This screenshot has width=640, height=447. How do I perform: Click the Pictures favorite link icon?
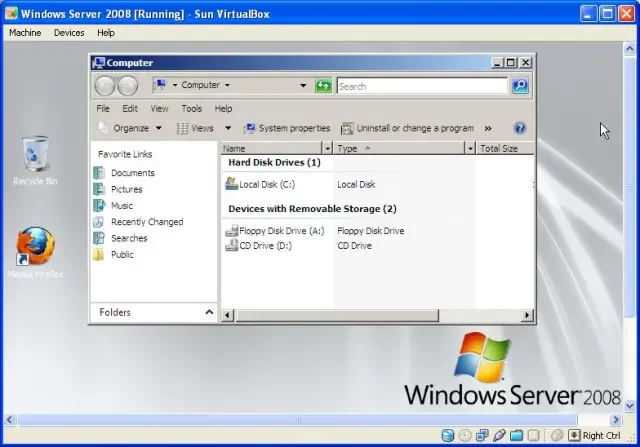[99, 189]
